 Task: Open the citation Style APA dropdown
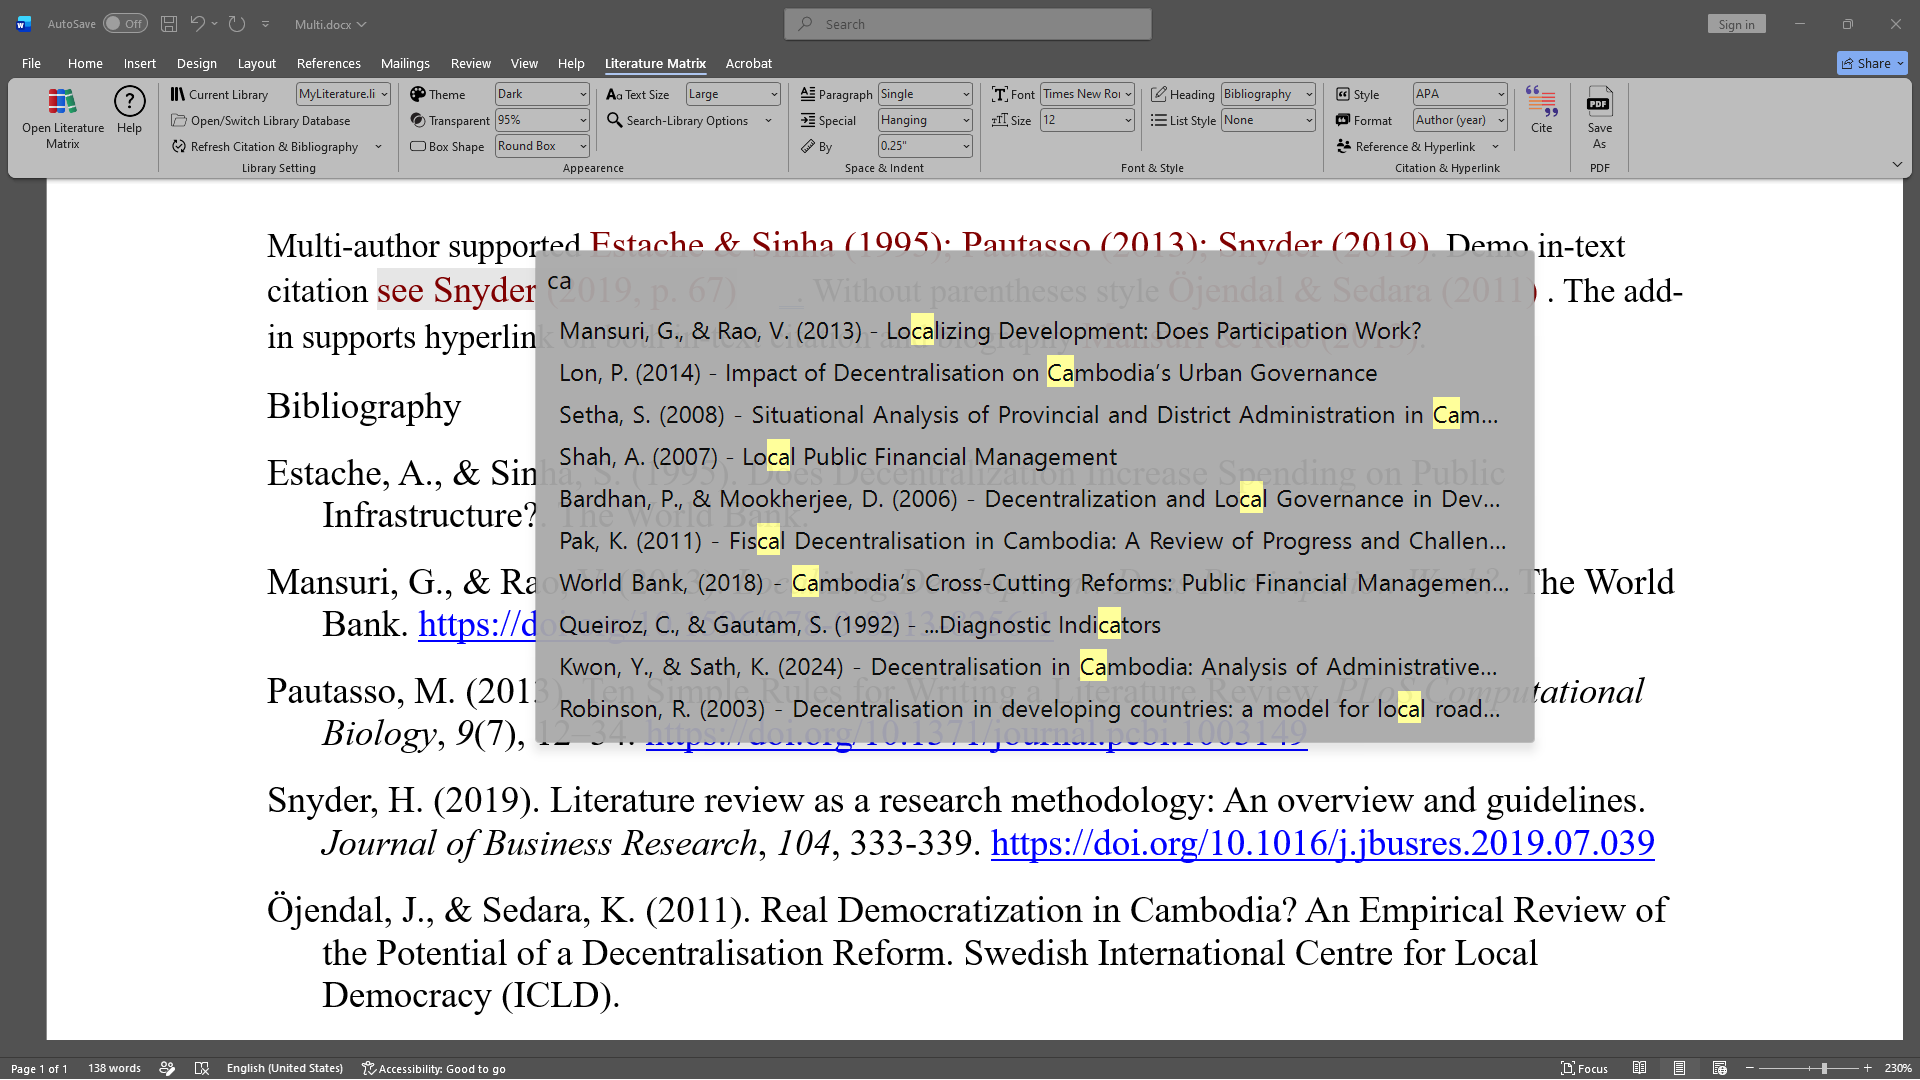pos(1460,94)
